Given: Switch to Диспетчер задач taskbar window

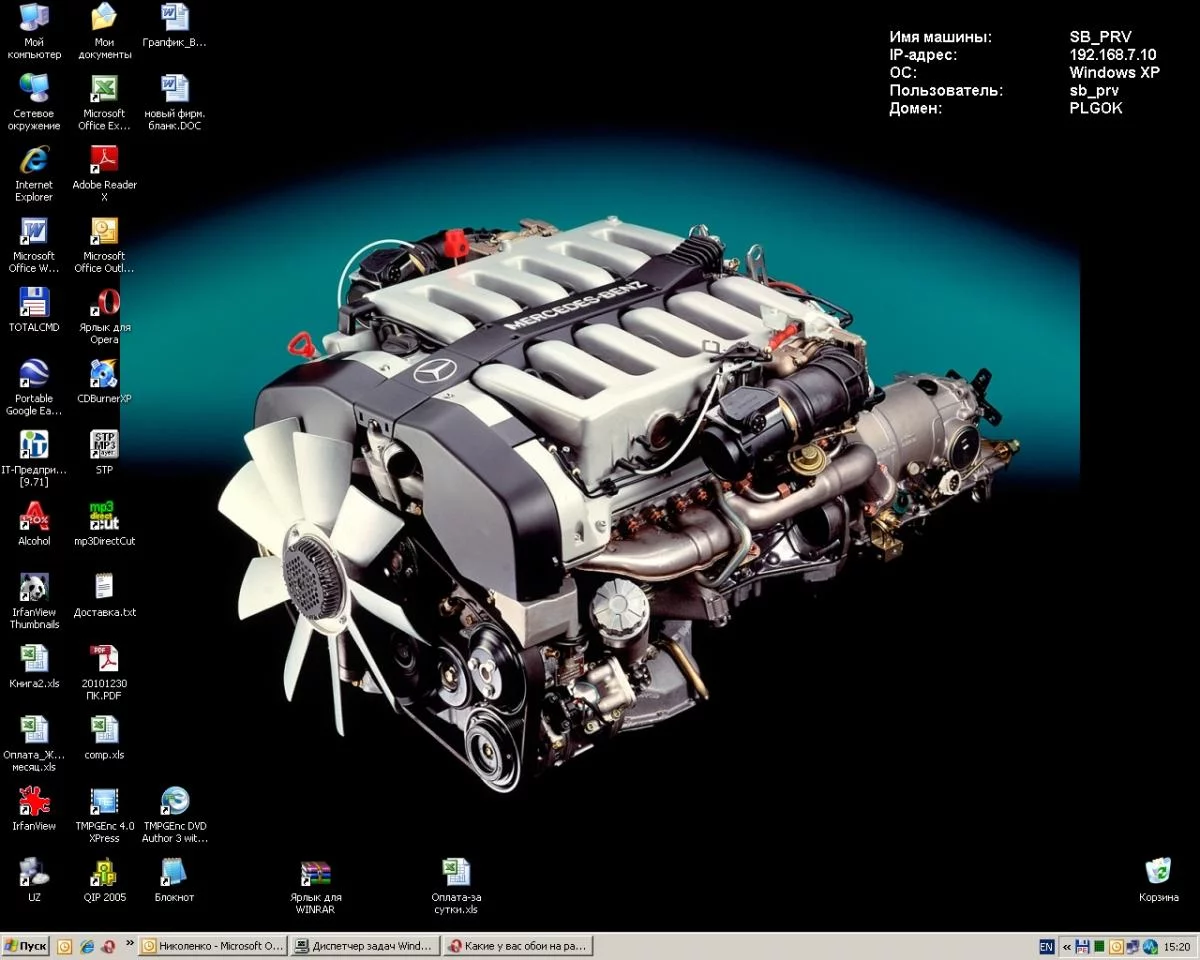Looking at the screenshot, I should pos(363,946).
